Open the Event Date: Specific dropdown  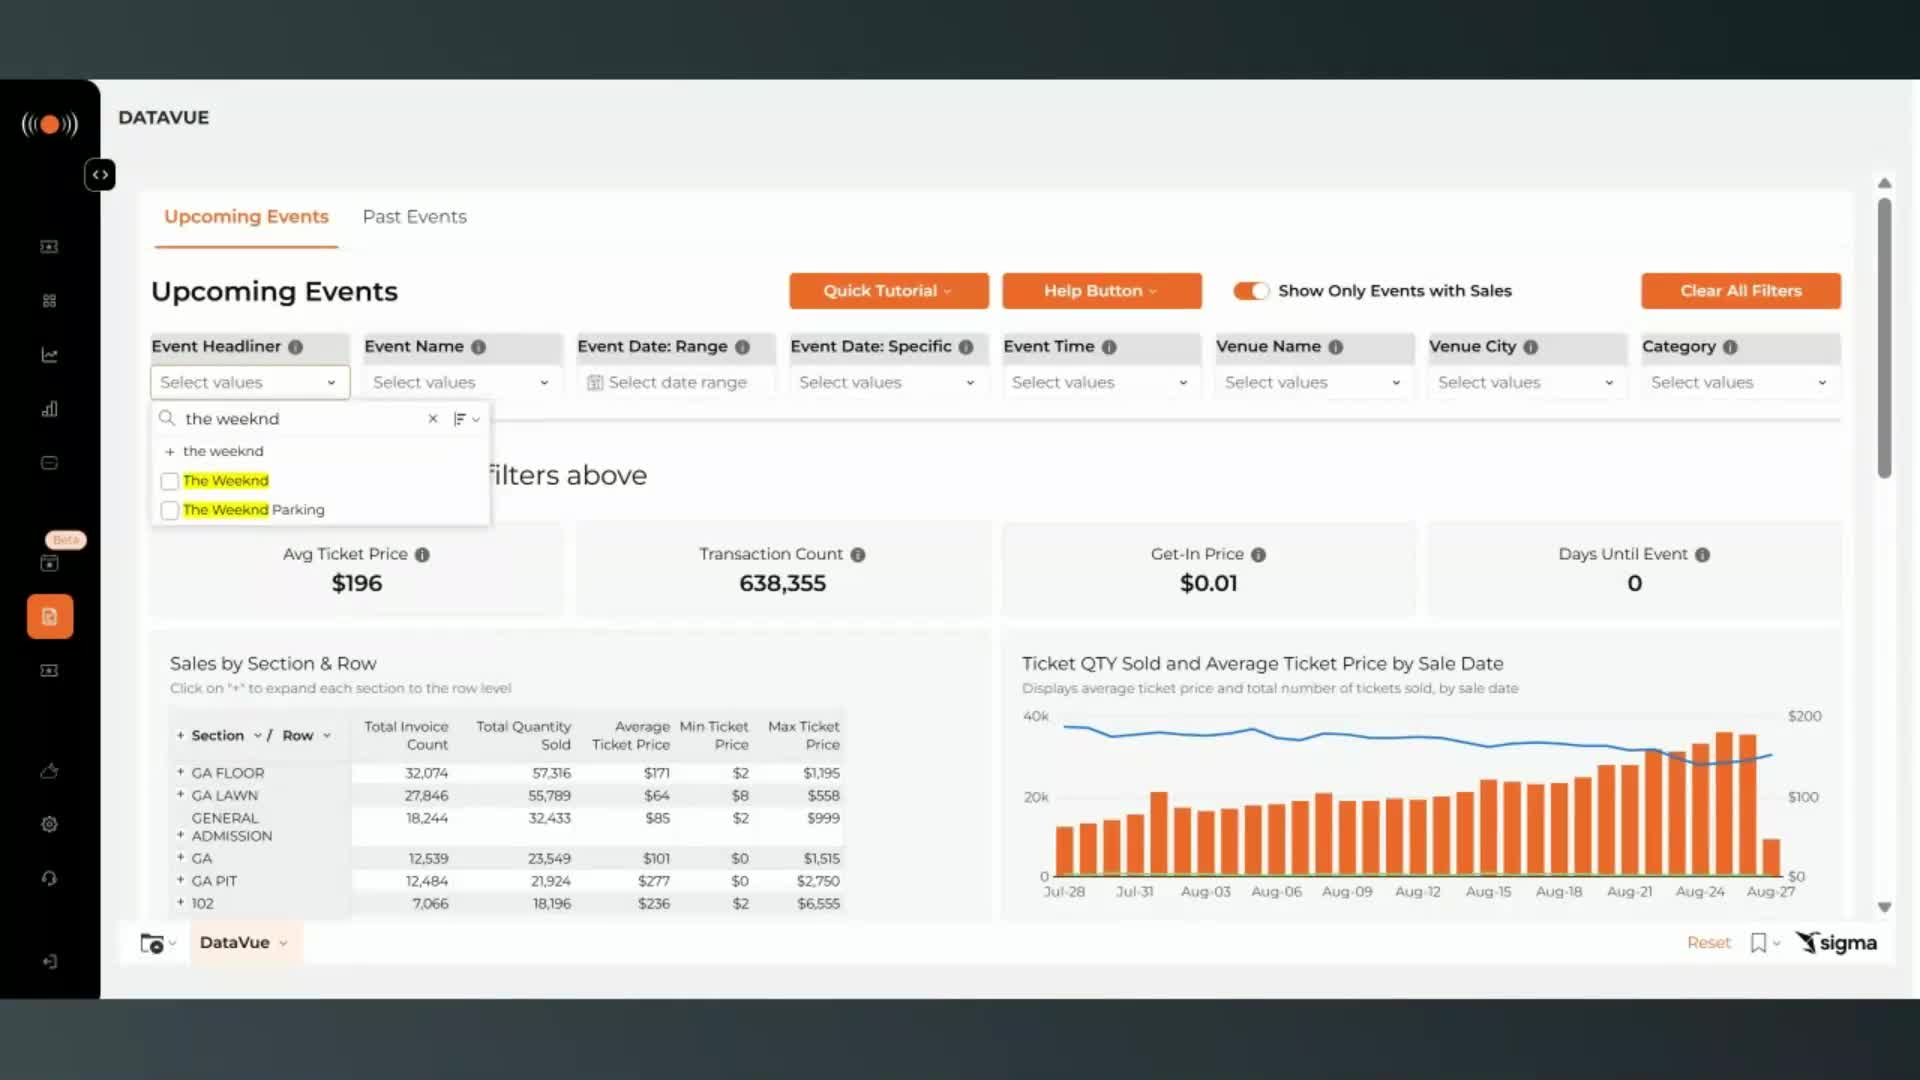[x=888, y=382]
